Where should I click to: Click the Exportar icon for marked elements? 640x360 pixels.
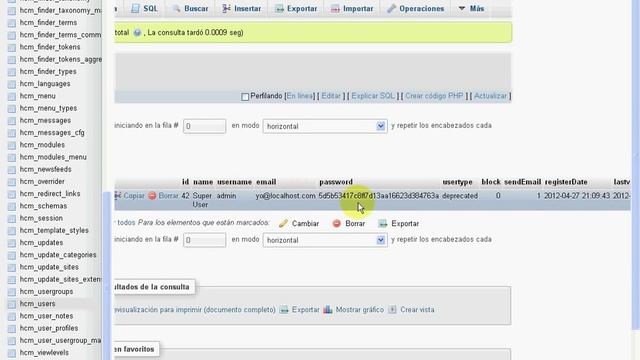(x=382, y=224)
